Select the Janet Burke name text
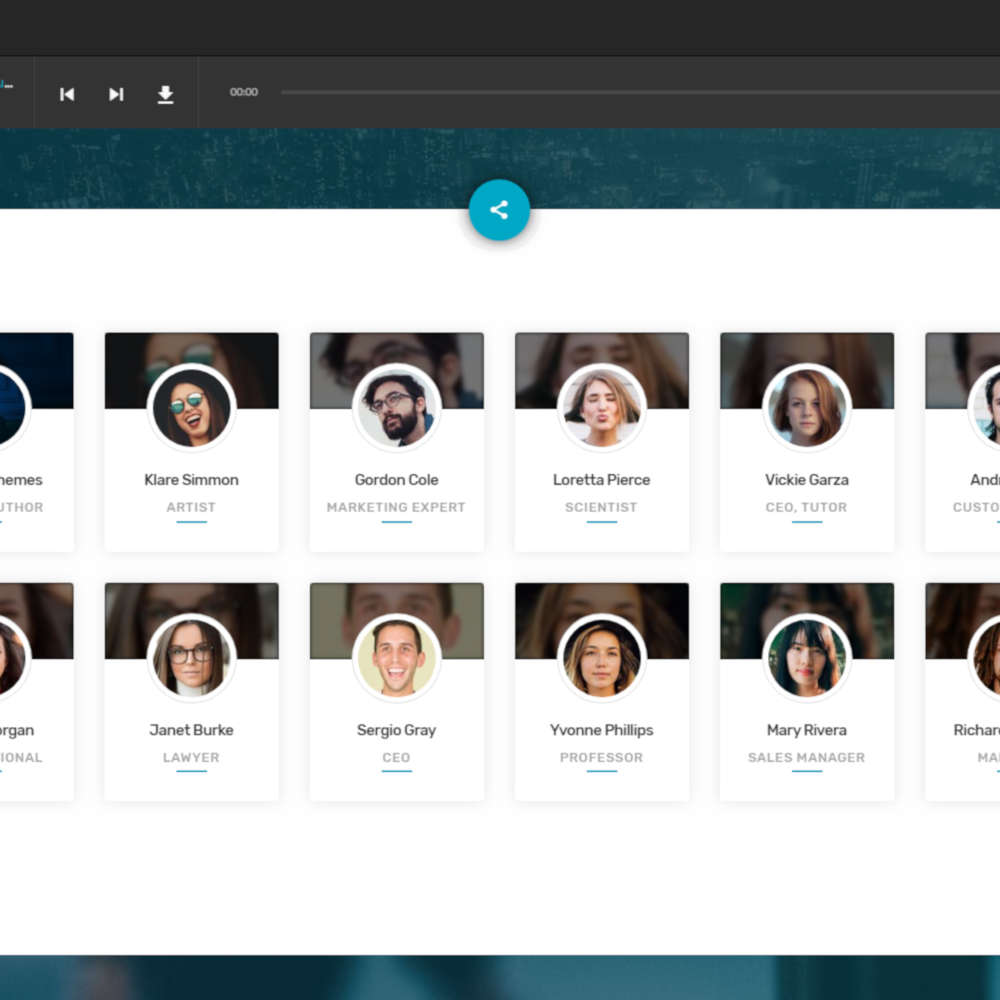This screenshot has height=1000, width=1000. click(191, 730)
